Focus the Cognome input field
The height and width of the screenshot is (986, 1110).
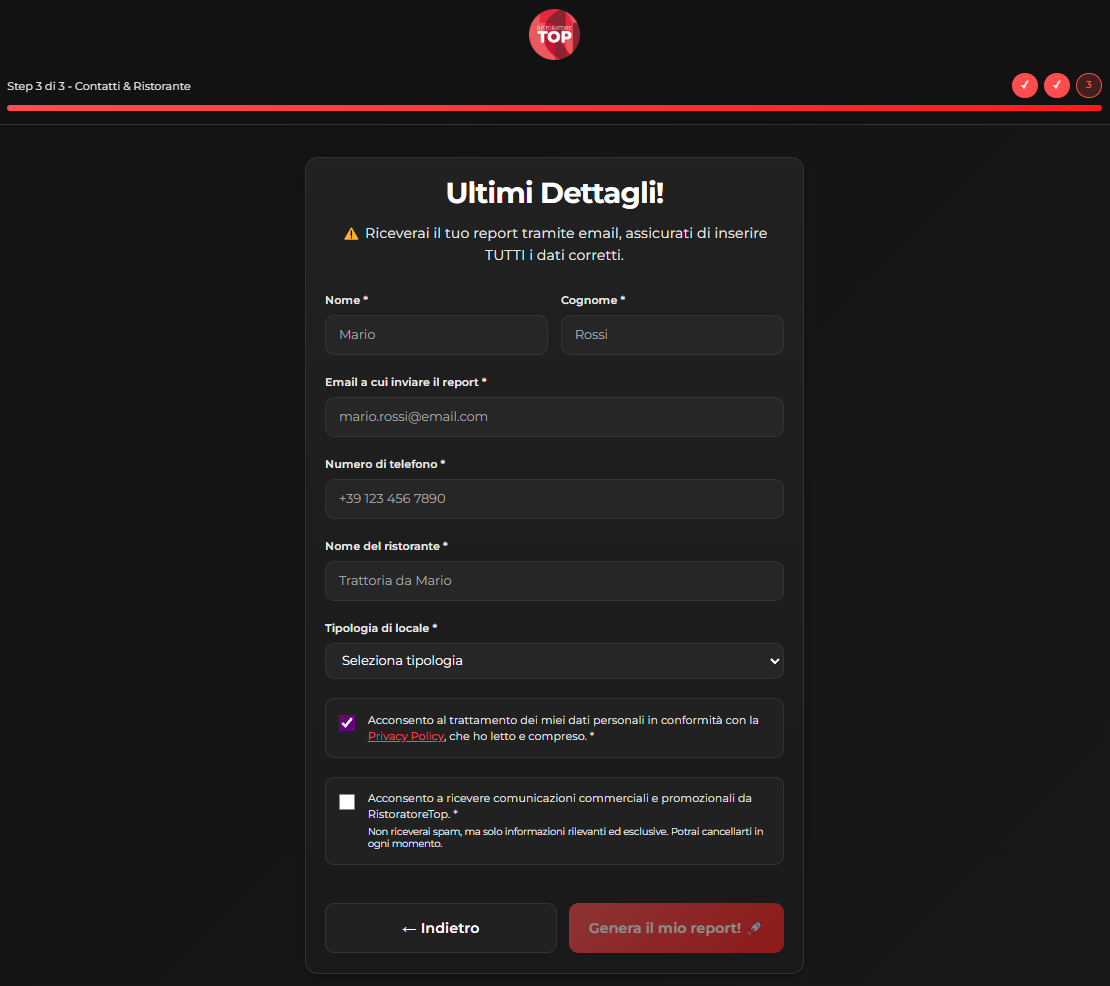click(x=672, y=335)
